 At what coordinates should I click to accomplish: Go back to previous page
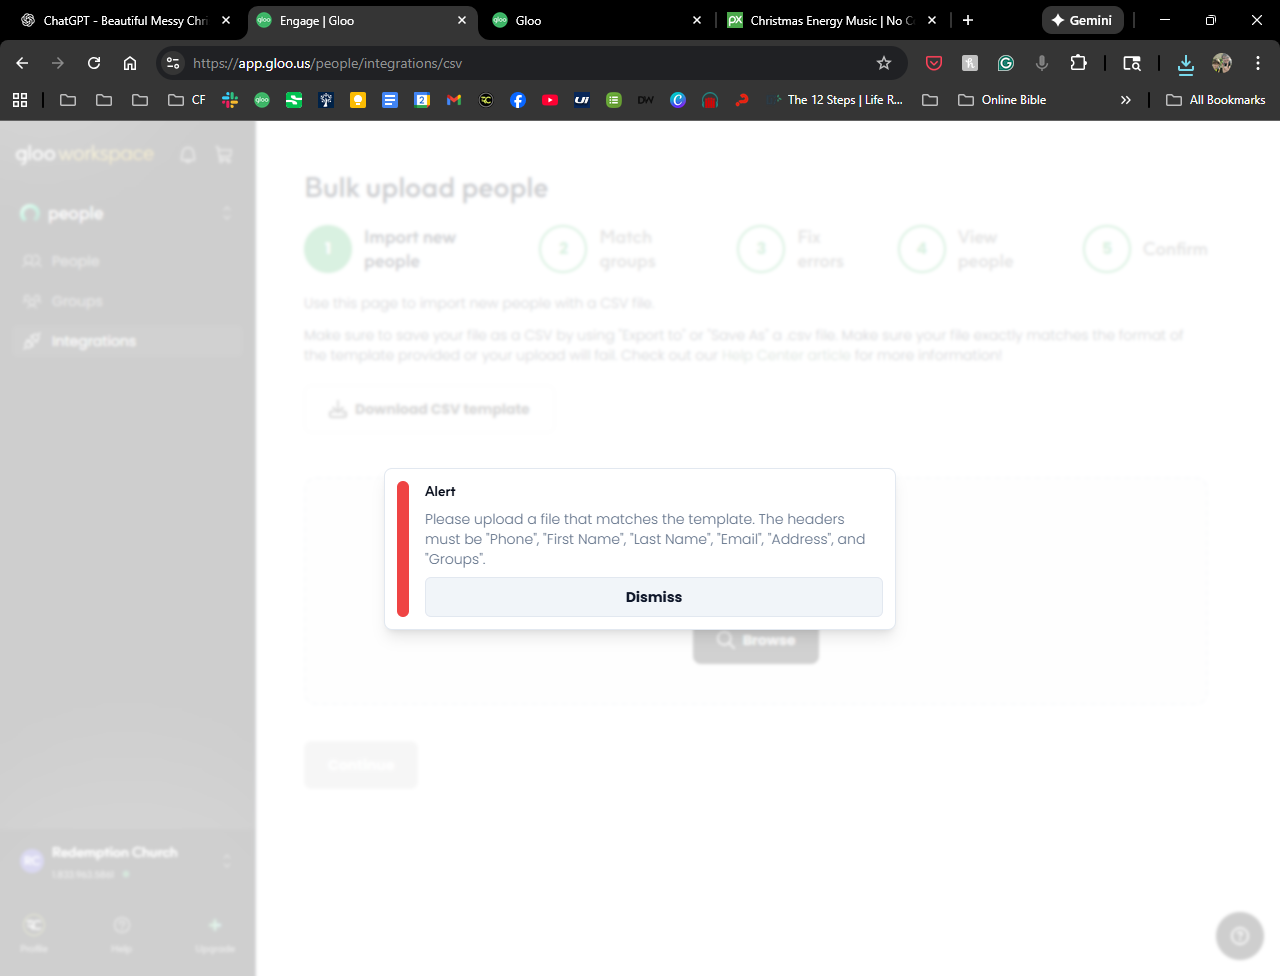(22, 63)
